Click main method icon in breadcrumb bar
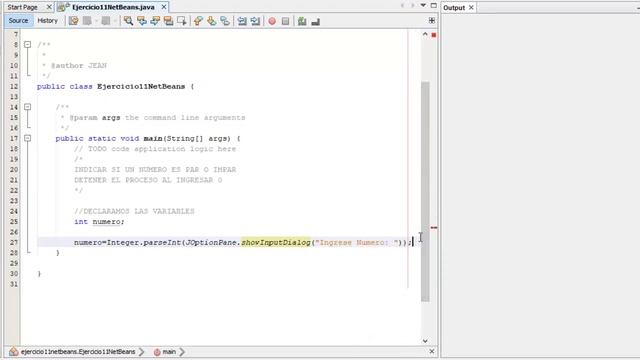Image resolution: width=640 pixels, height=360 pixels. 157,352
